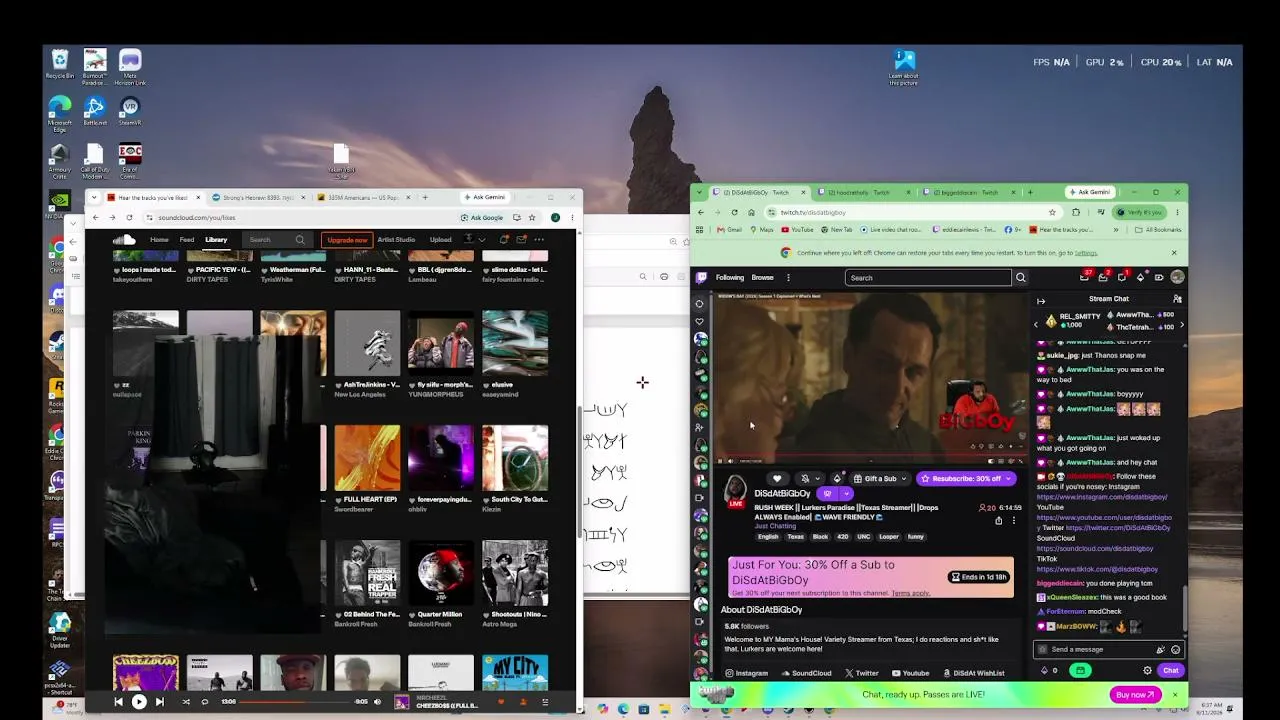Open the stream more options dots
This screenshot has width=1280, height=720.
pyautogui.click(x=1014, y=521)
